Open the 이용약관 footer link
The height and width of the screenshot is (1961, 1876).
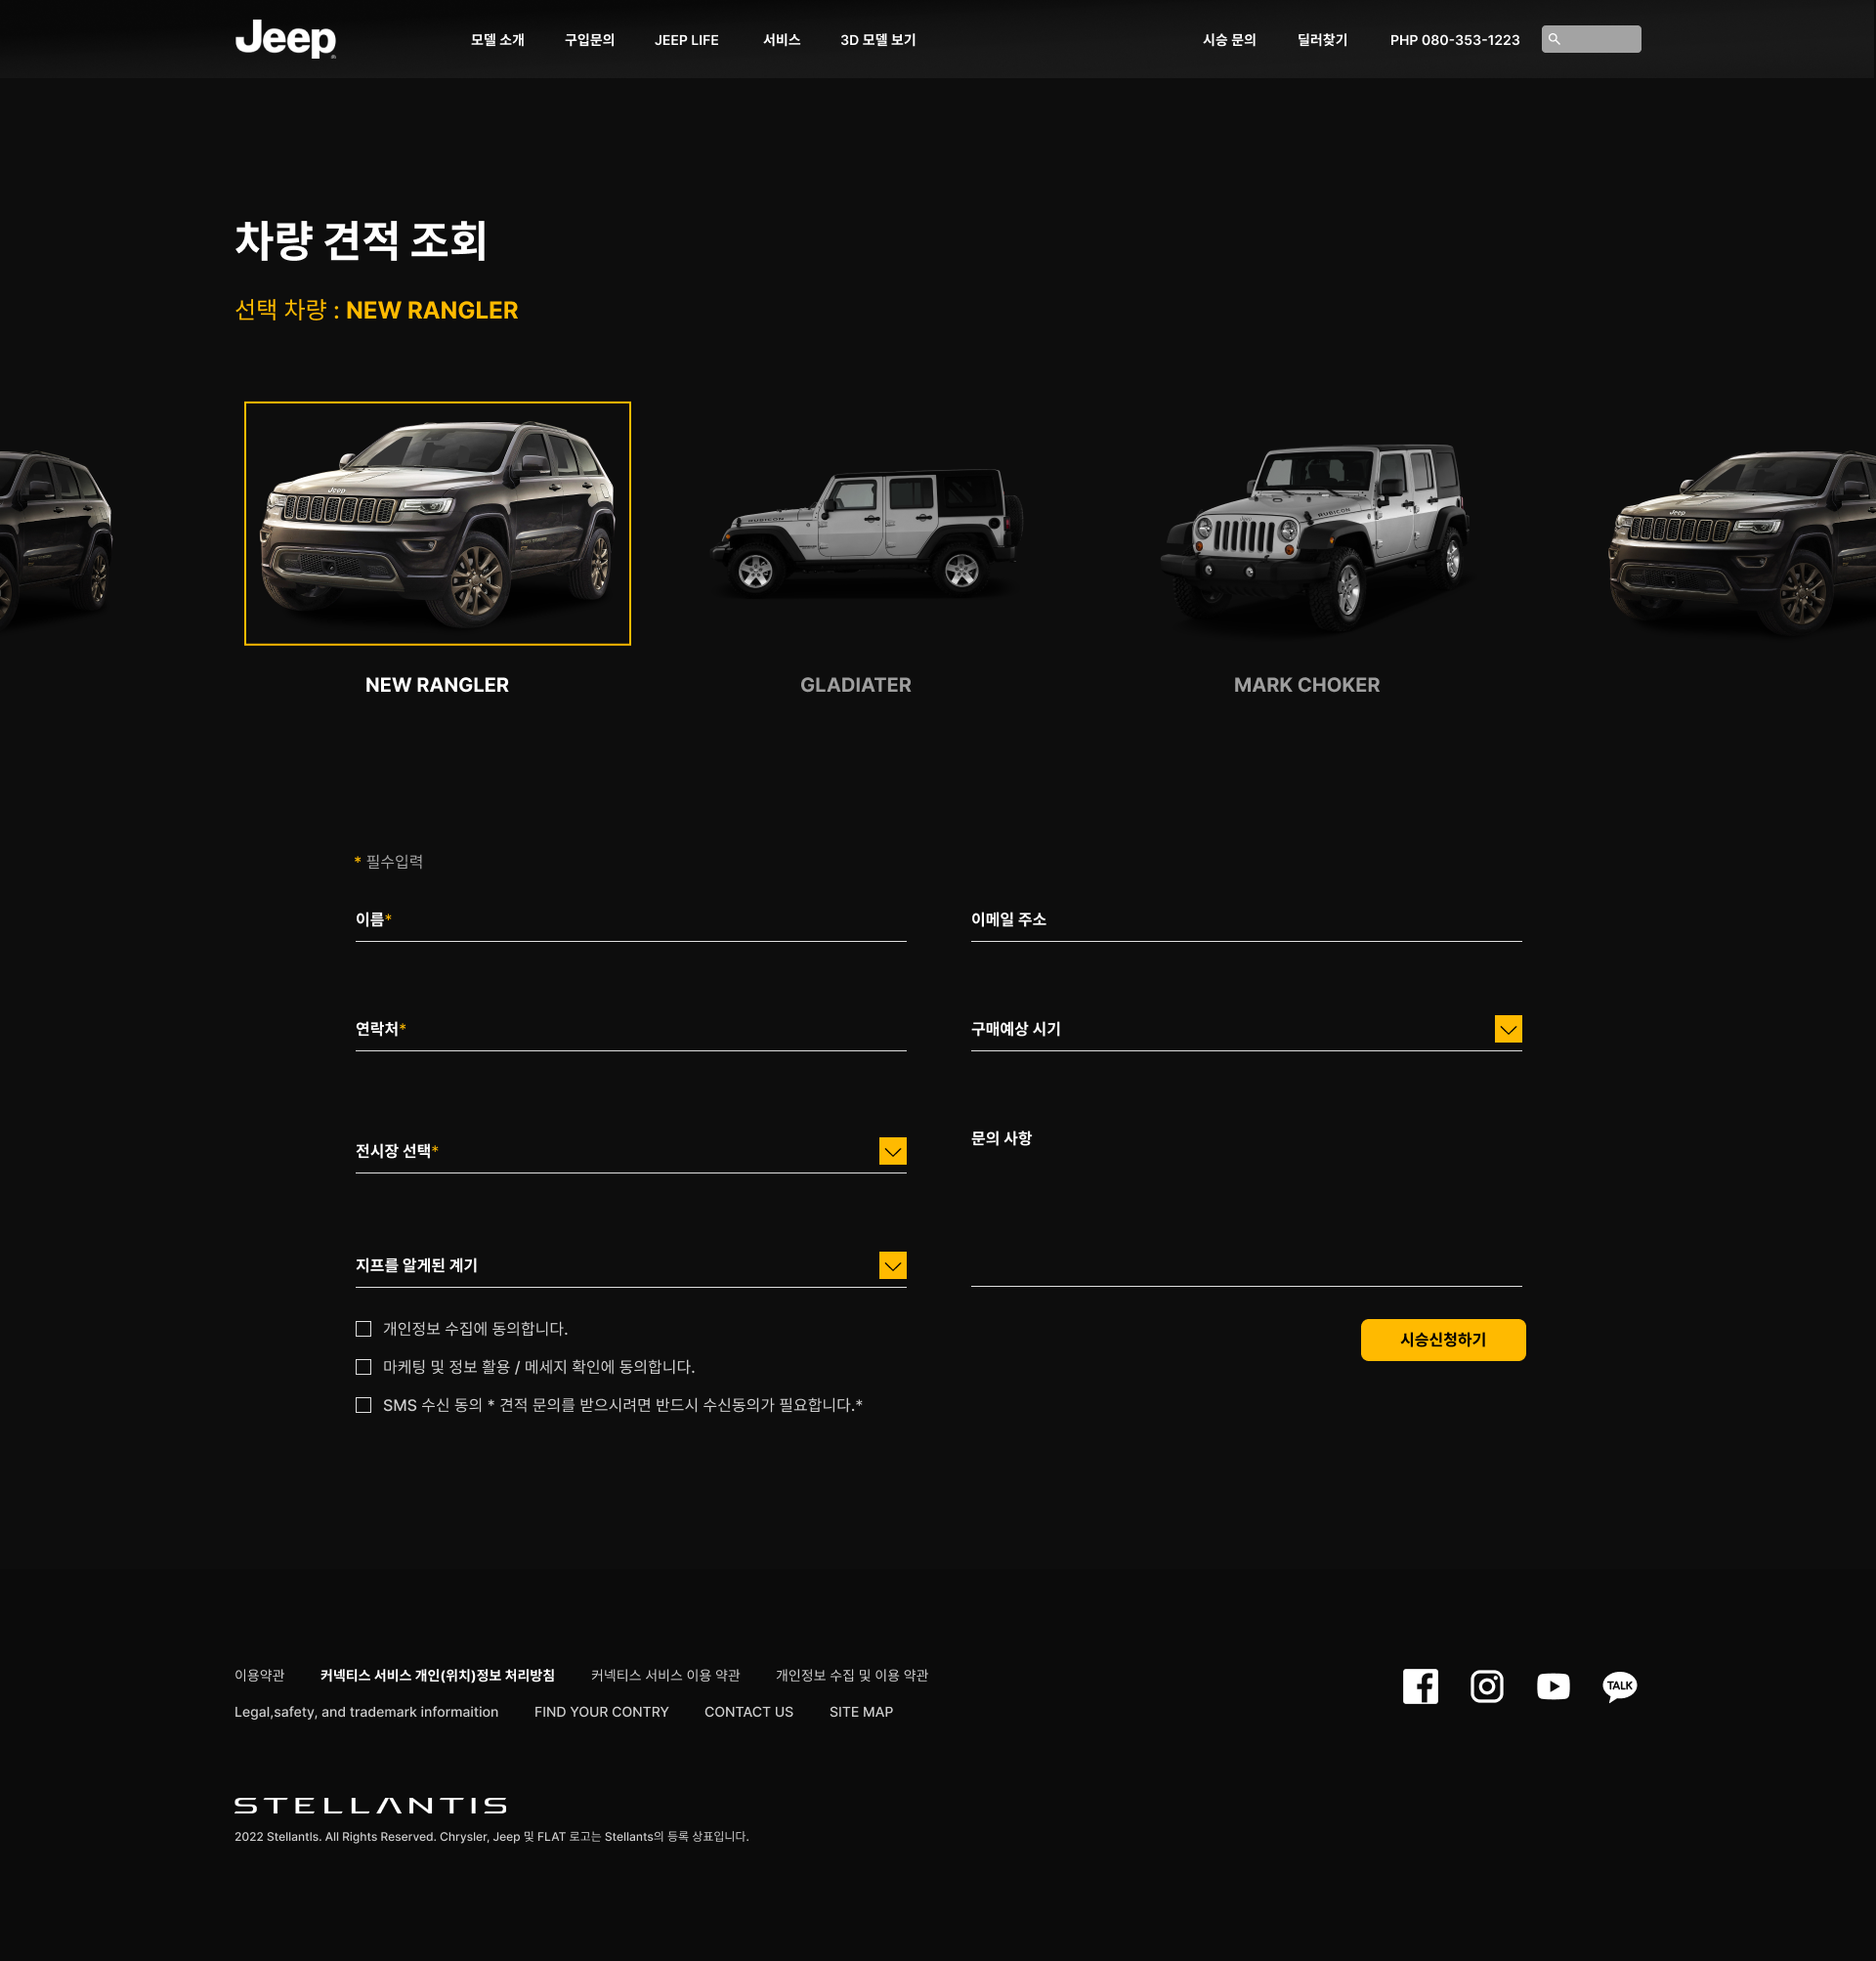259,1675
